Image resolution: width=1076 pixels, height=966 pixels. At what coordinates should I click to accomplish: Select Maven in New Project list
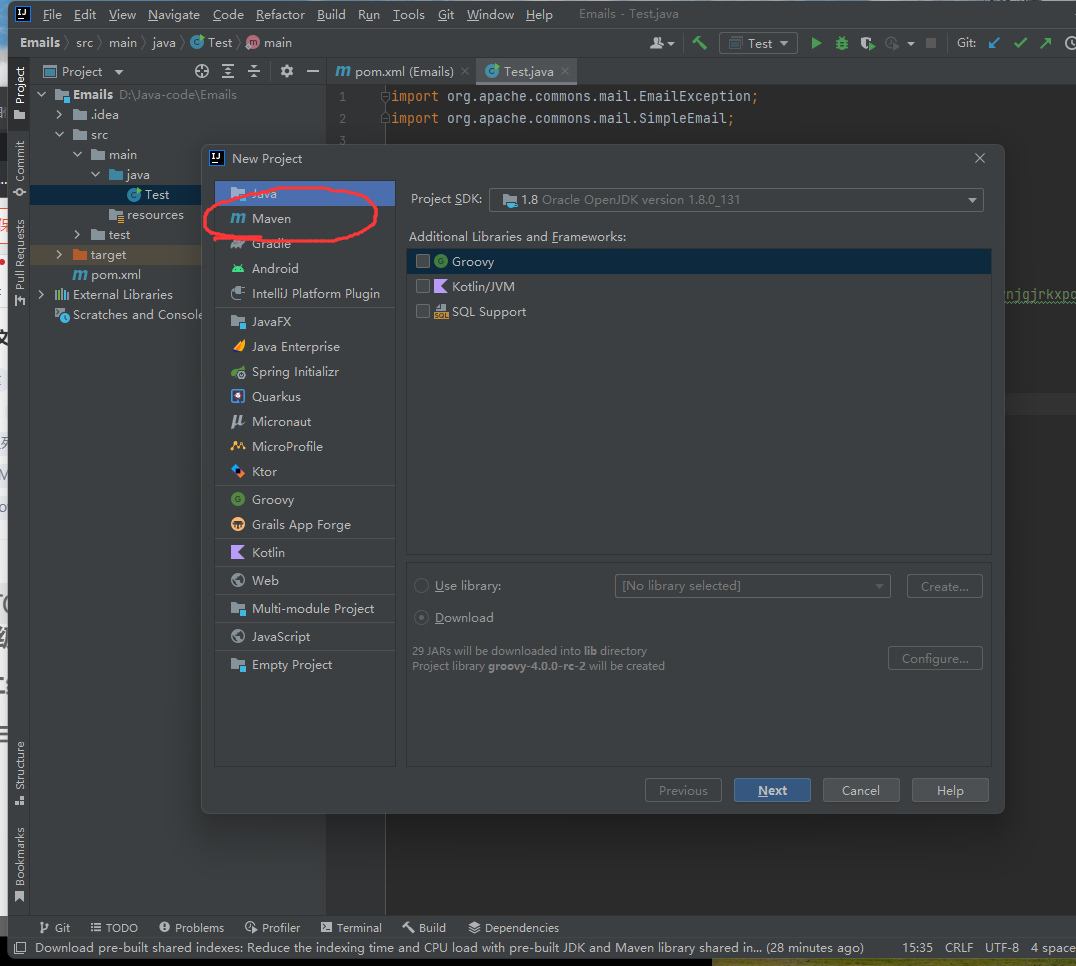point(305,218)
